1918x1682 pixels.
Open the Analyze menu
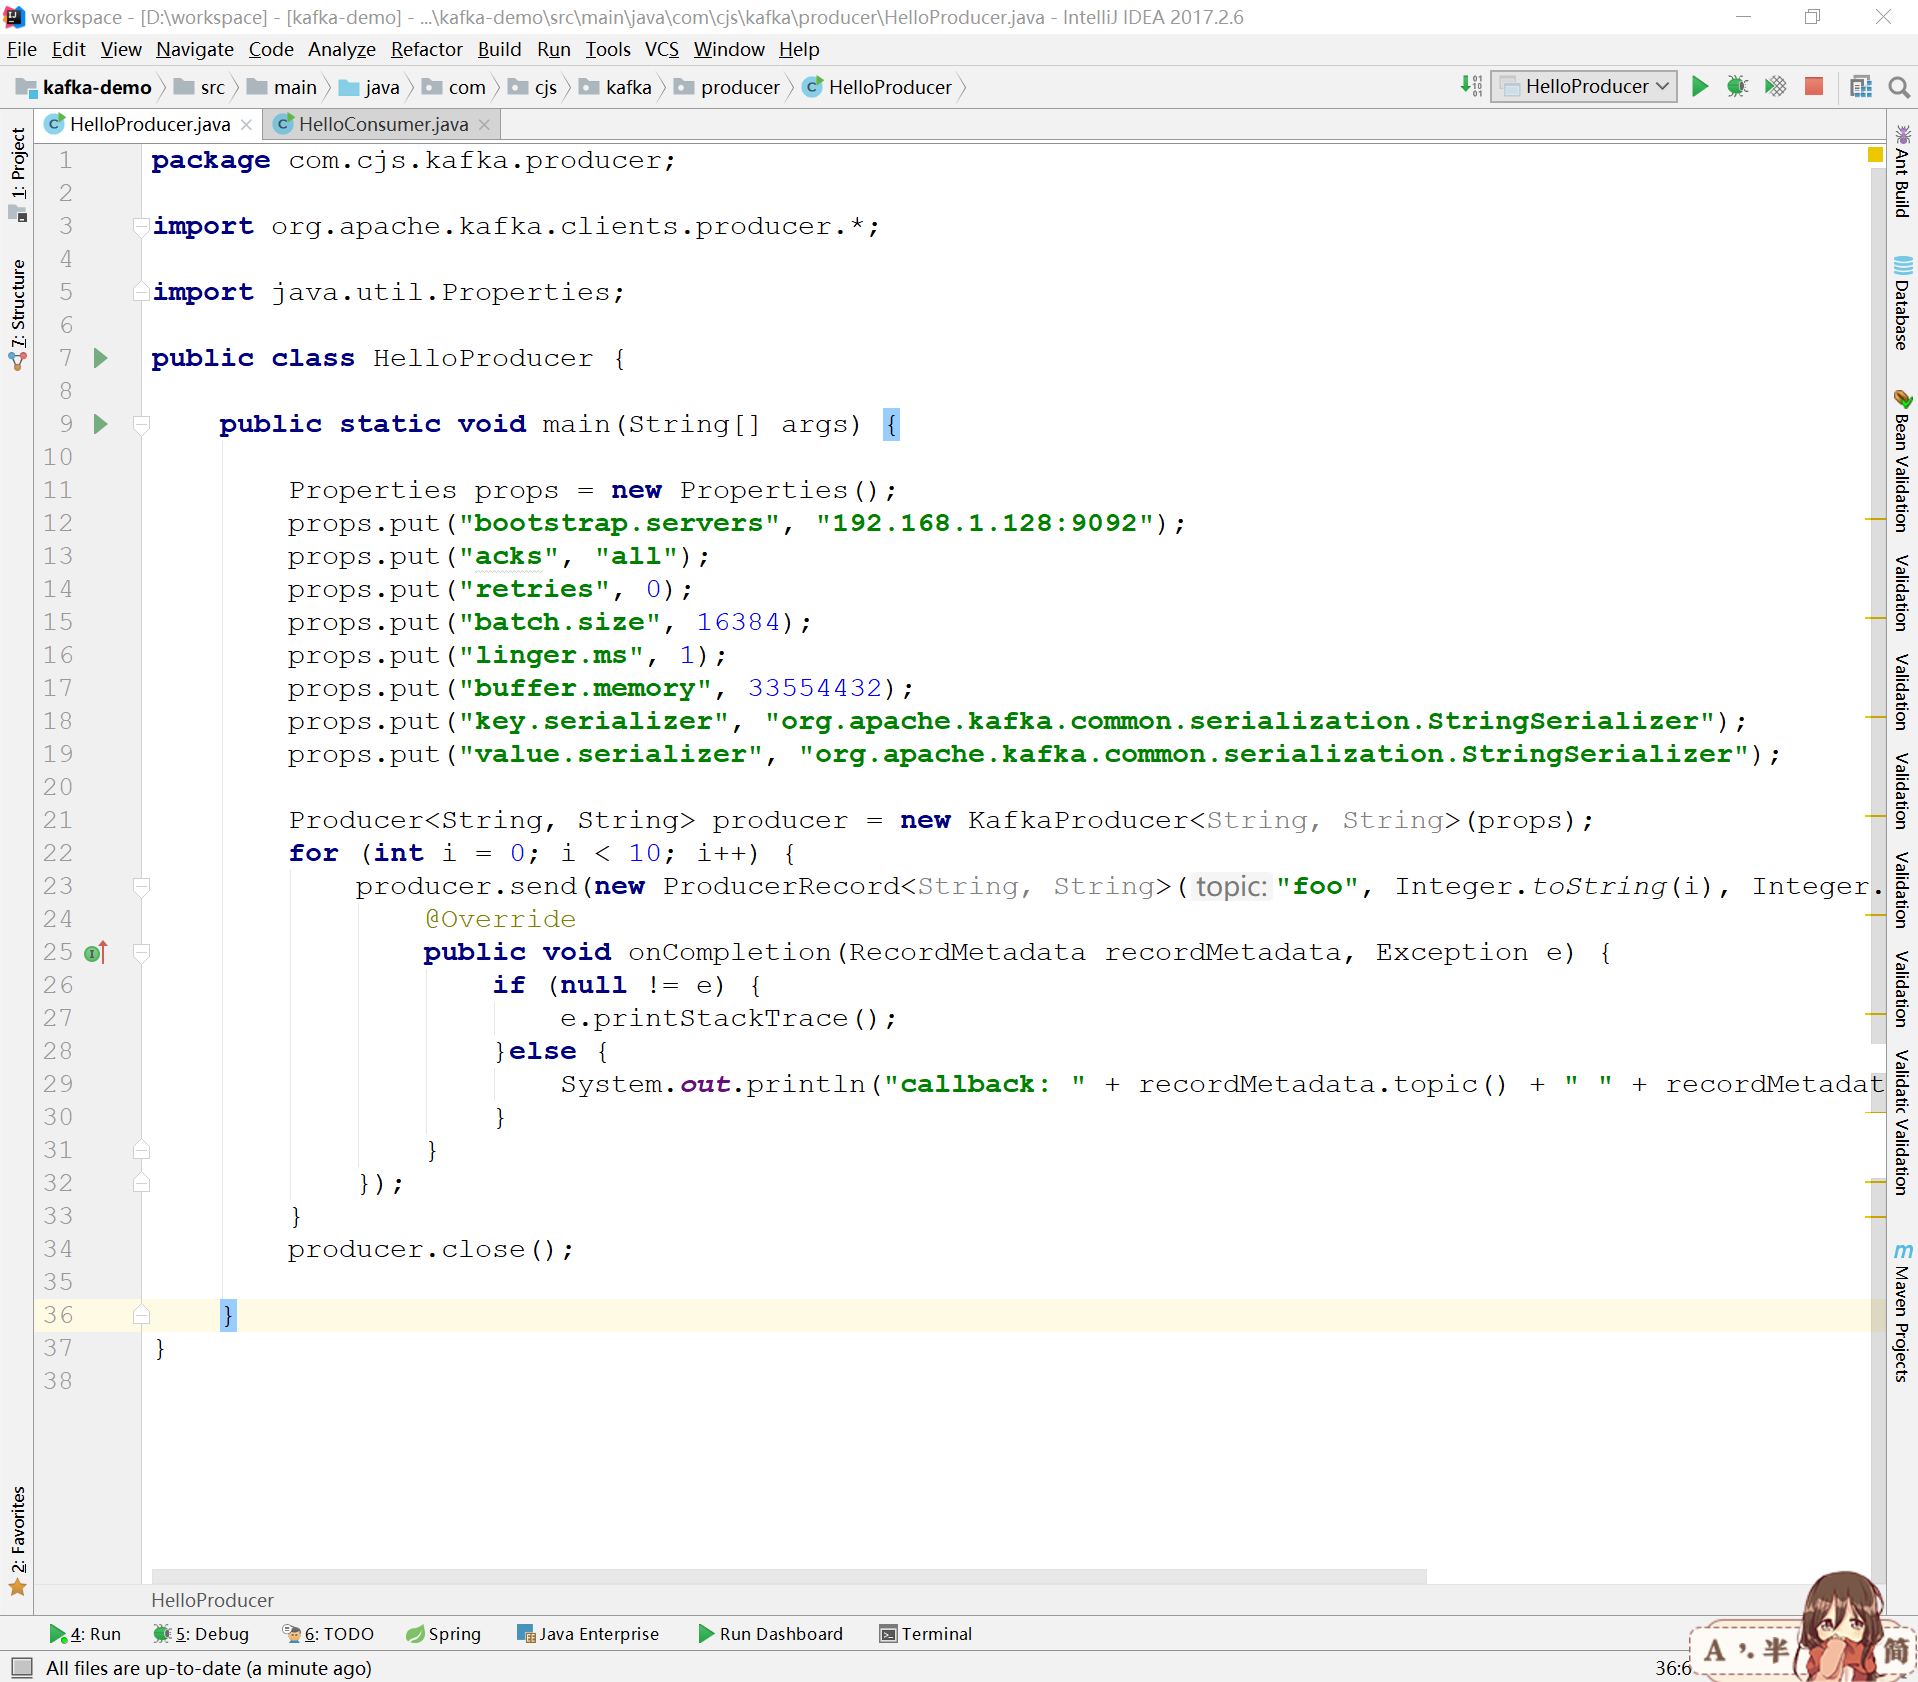coord(341,49)
